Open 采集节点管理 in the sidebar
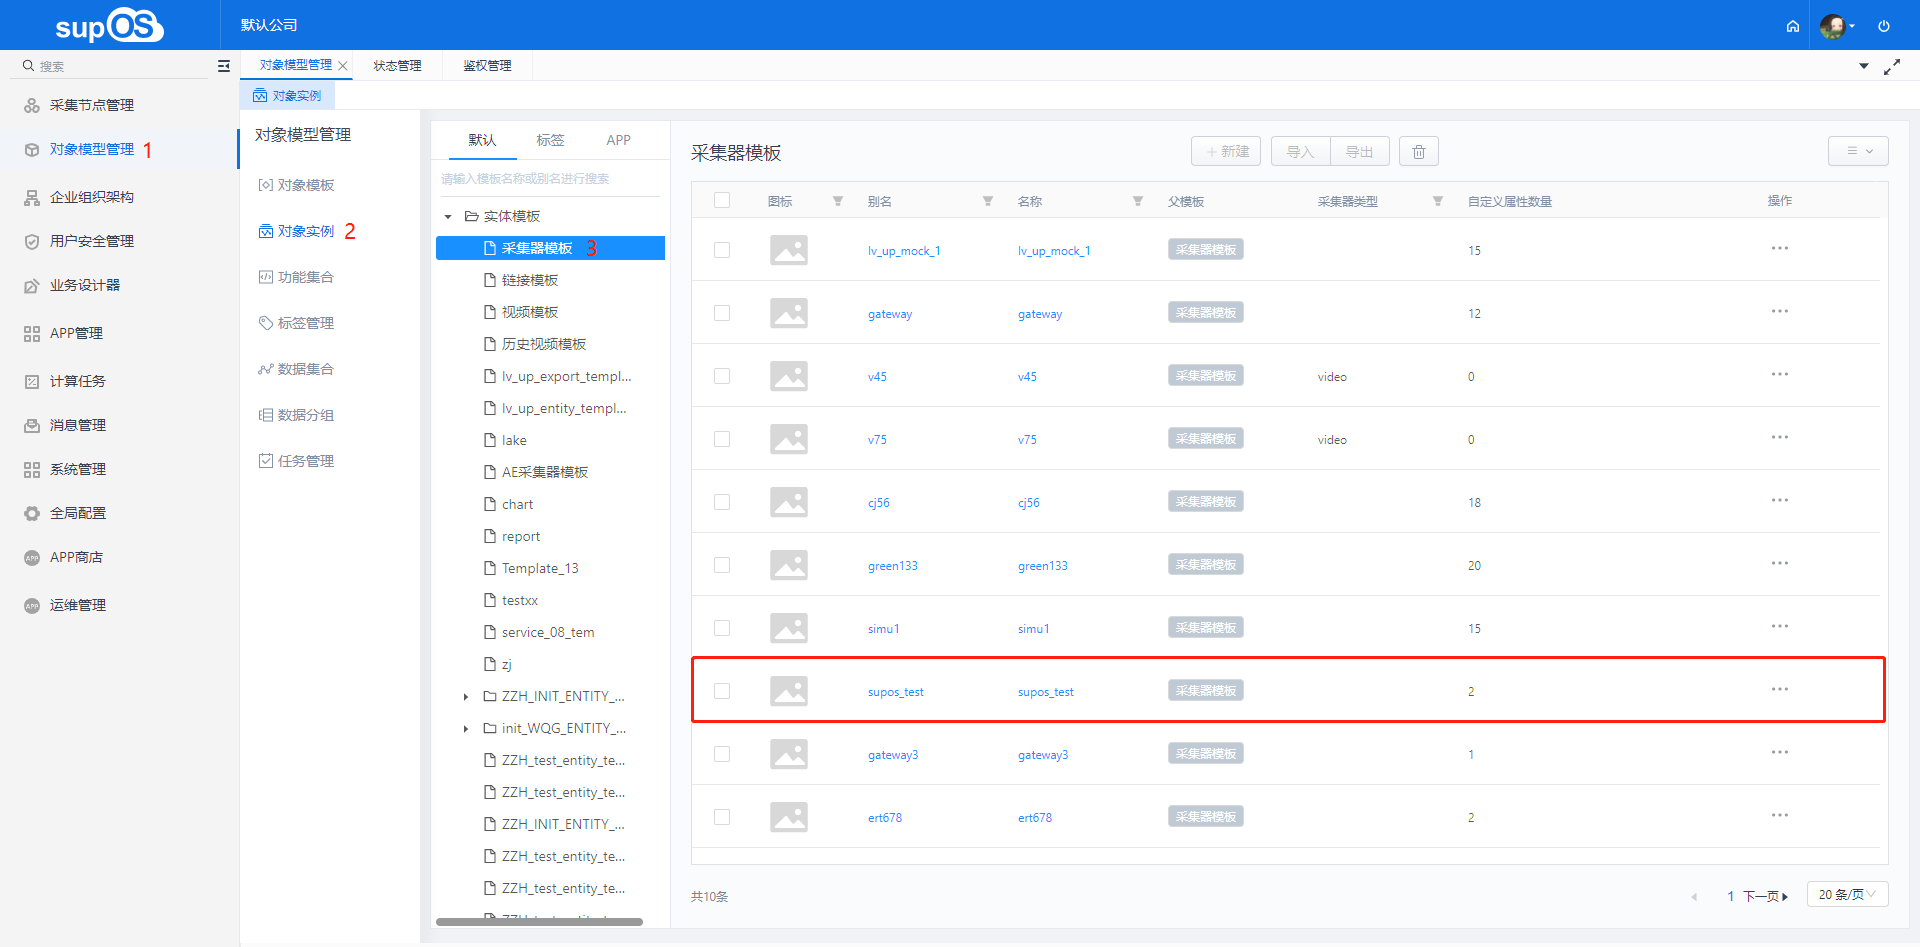Image resolution: width=1920 pixels, height=947 pixels. 90,104
